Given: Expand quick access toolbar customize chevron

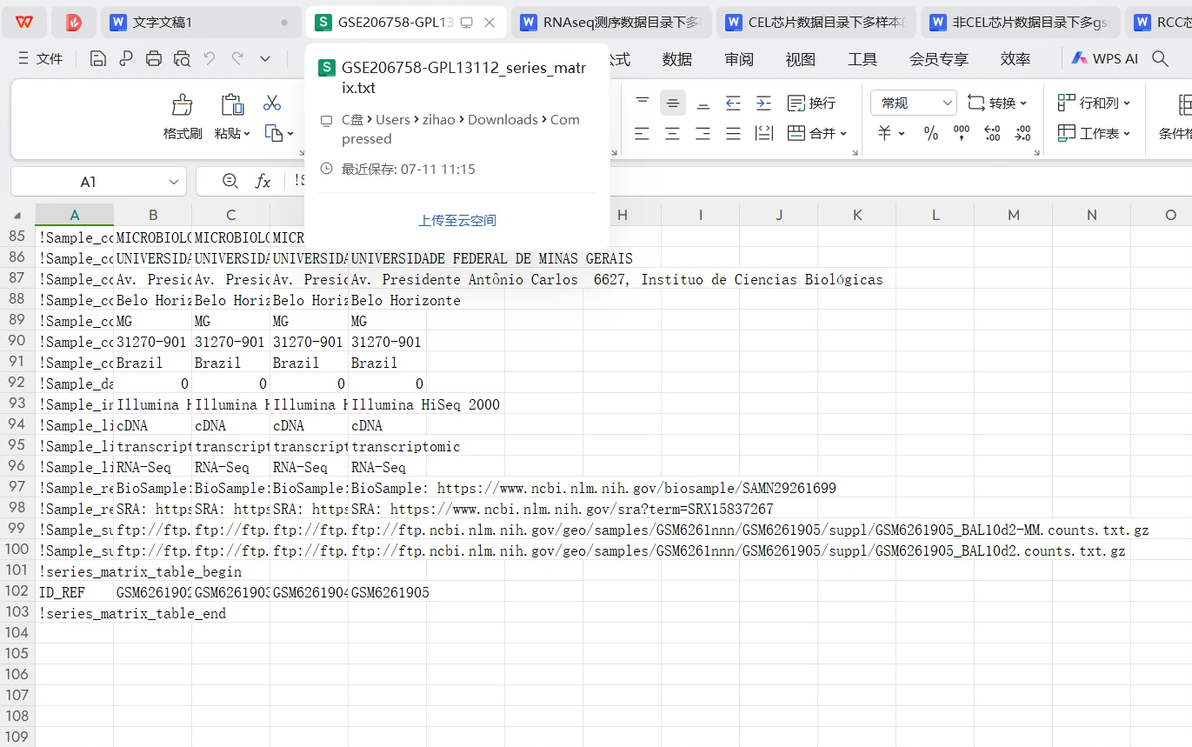Looking at the screenshot, I should (265, 59).
